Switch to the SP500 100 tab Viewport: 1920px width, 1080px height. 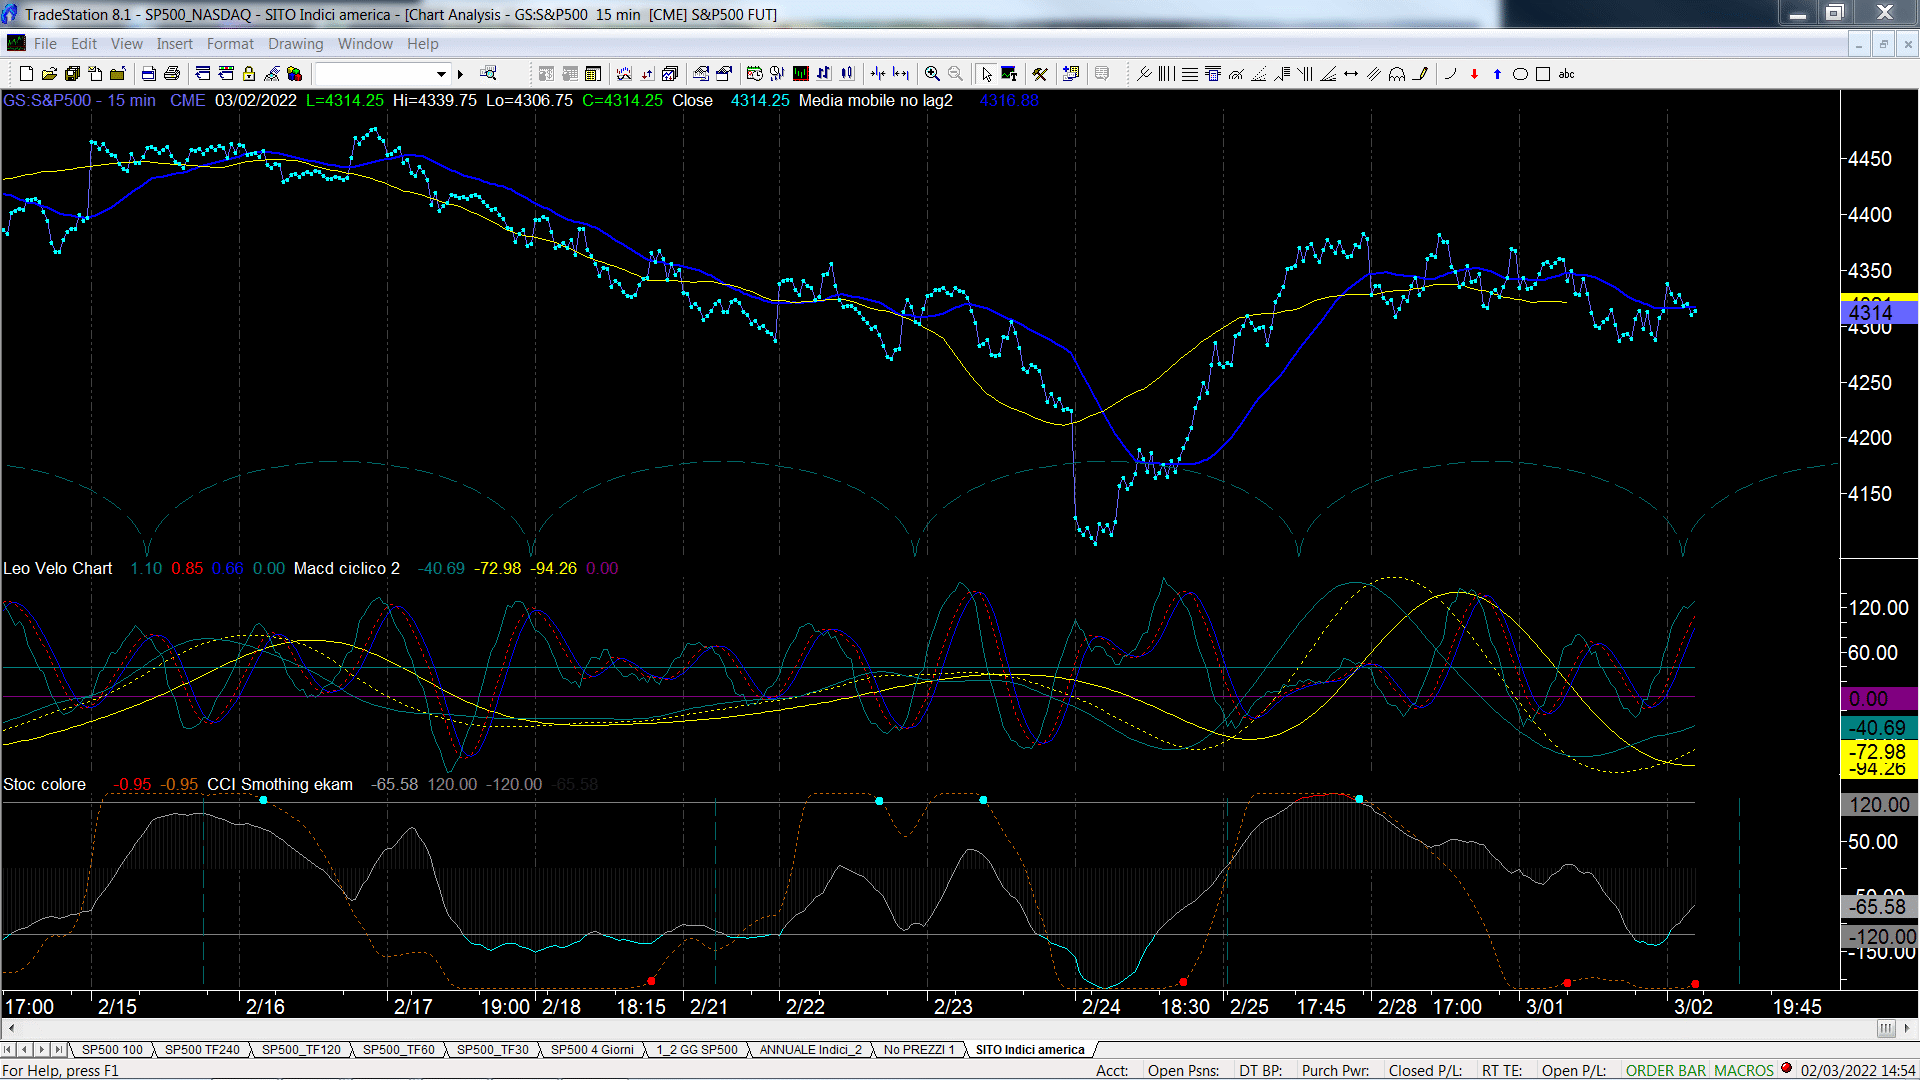112,1050
